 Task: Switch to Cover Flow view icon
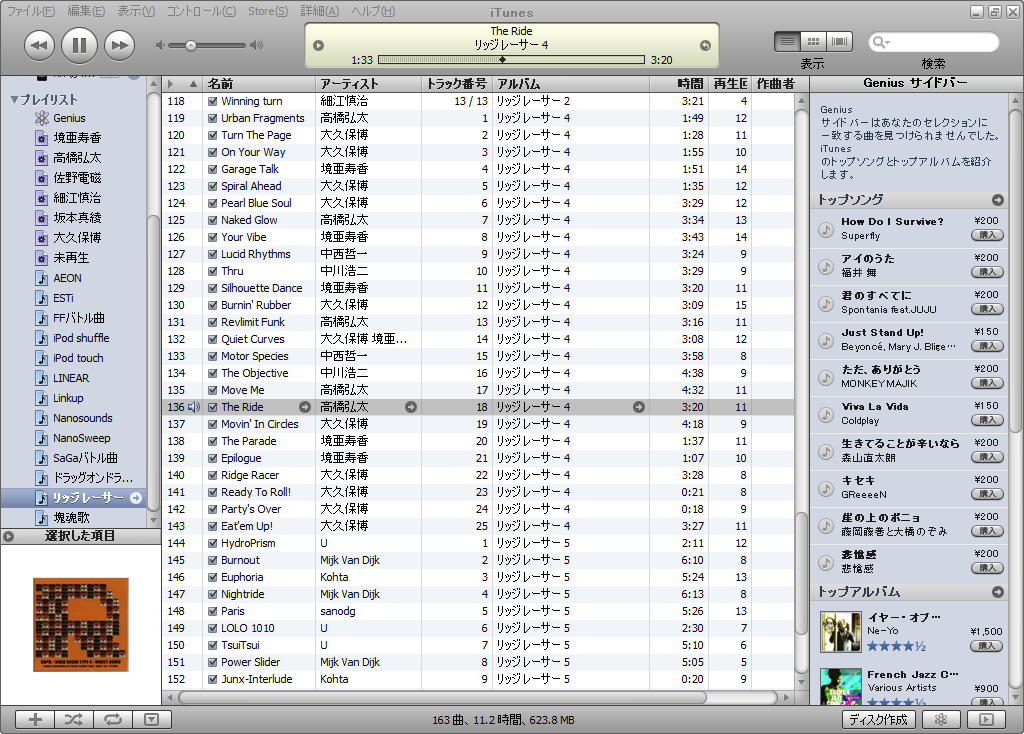840,42
